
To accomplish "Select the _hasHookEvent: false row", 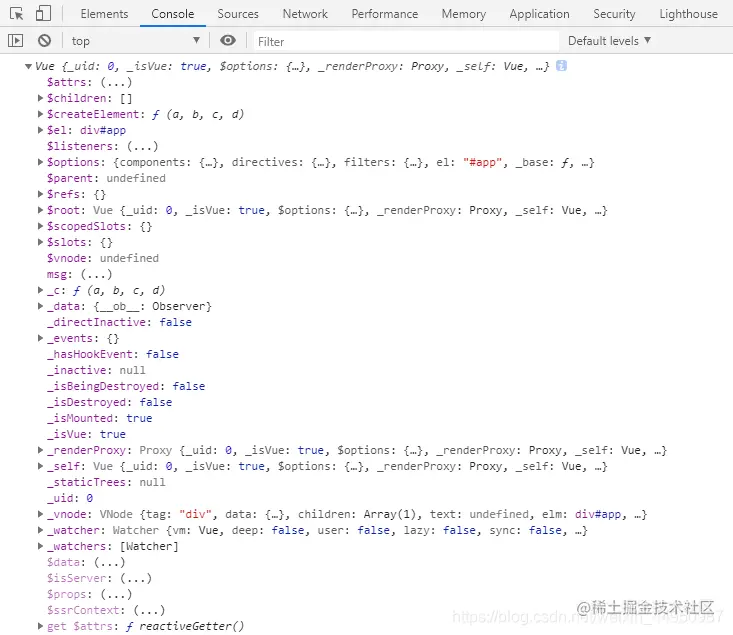I will point(113,354).
